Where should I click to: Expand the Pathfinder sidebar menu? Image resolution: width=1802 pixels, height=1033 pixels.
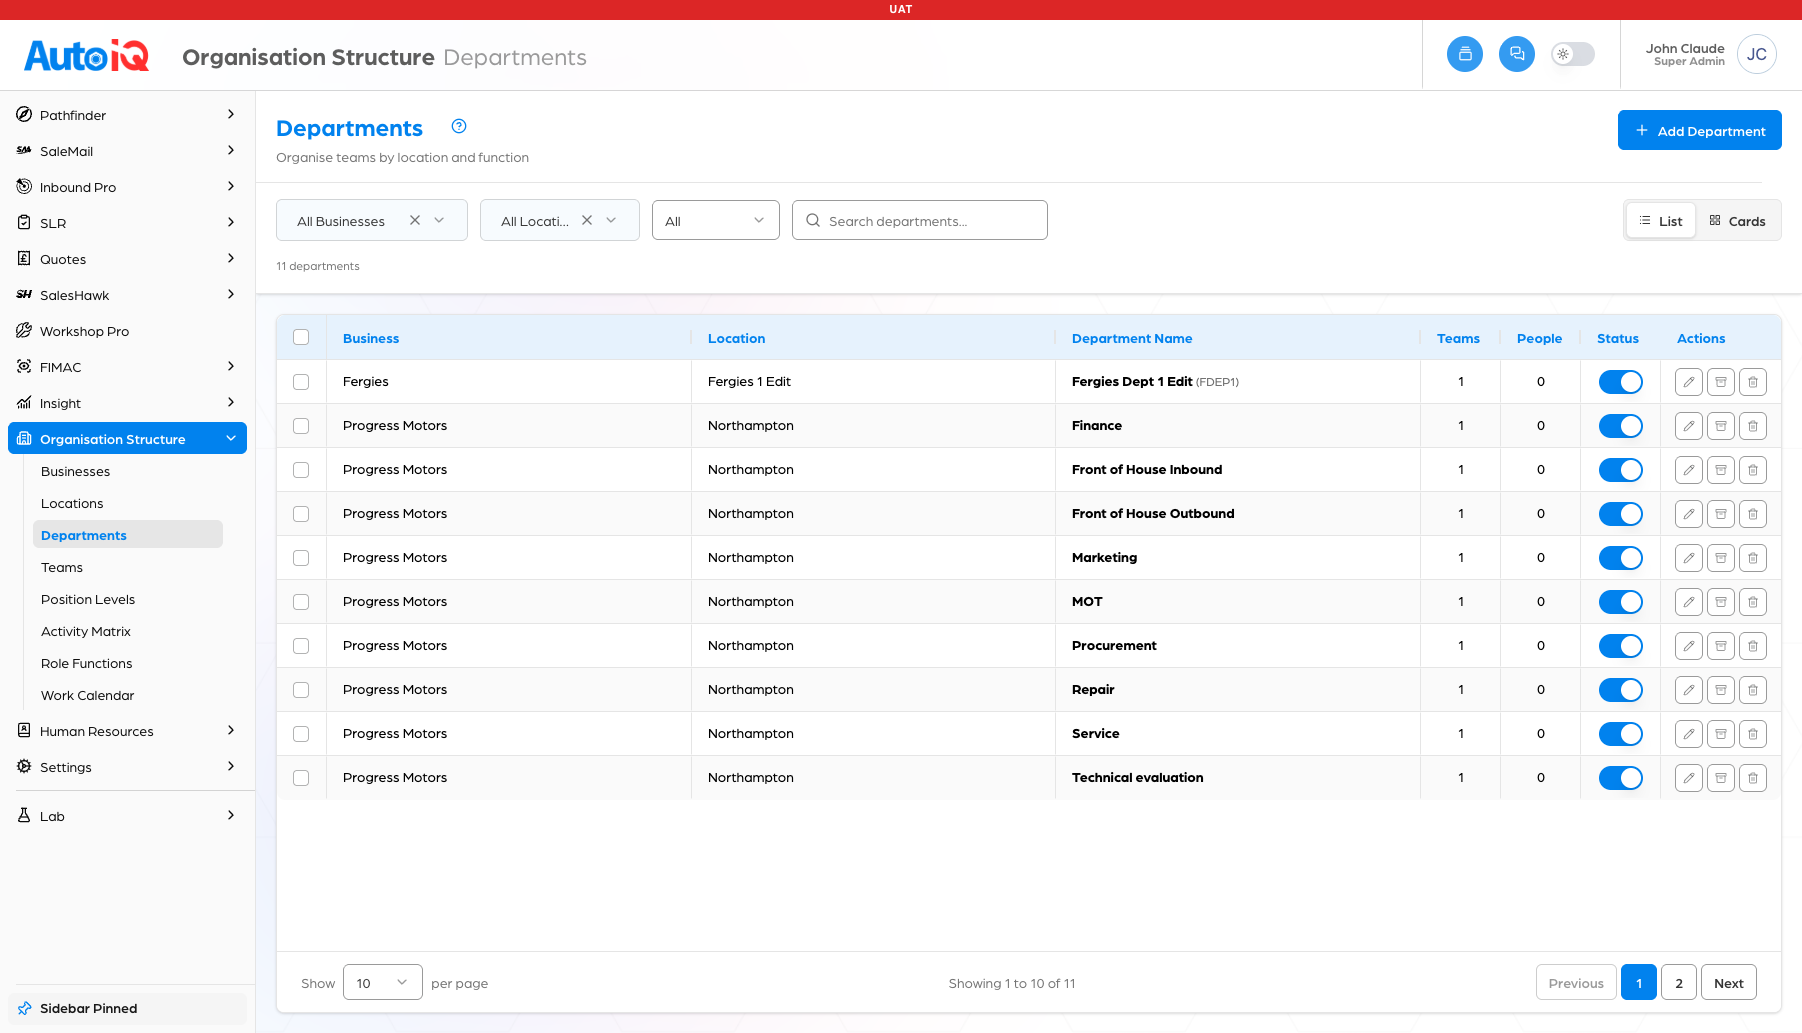pyautogui.click(x=127, y=115)
